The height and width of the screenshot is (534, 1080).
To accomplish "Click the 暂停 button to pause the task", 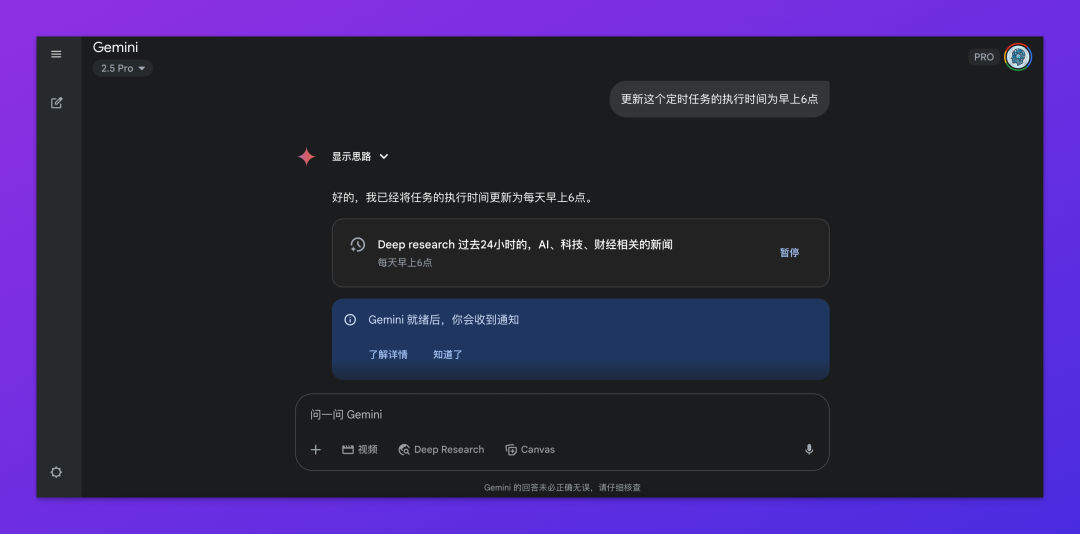I will (789, 253).
